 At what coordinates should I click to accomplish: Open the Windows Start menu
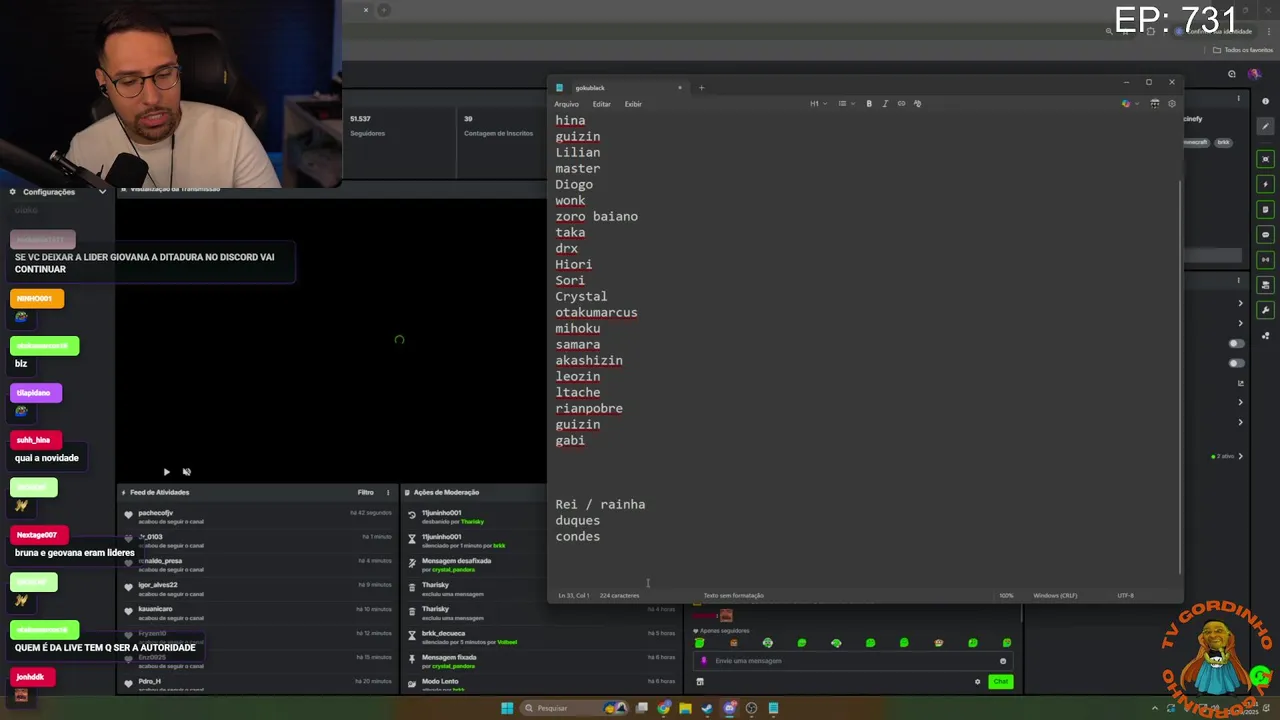point(507,708)
